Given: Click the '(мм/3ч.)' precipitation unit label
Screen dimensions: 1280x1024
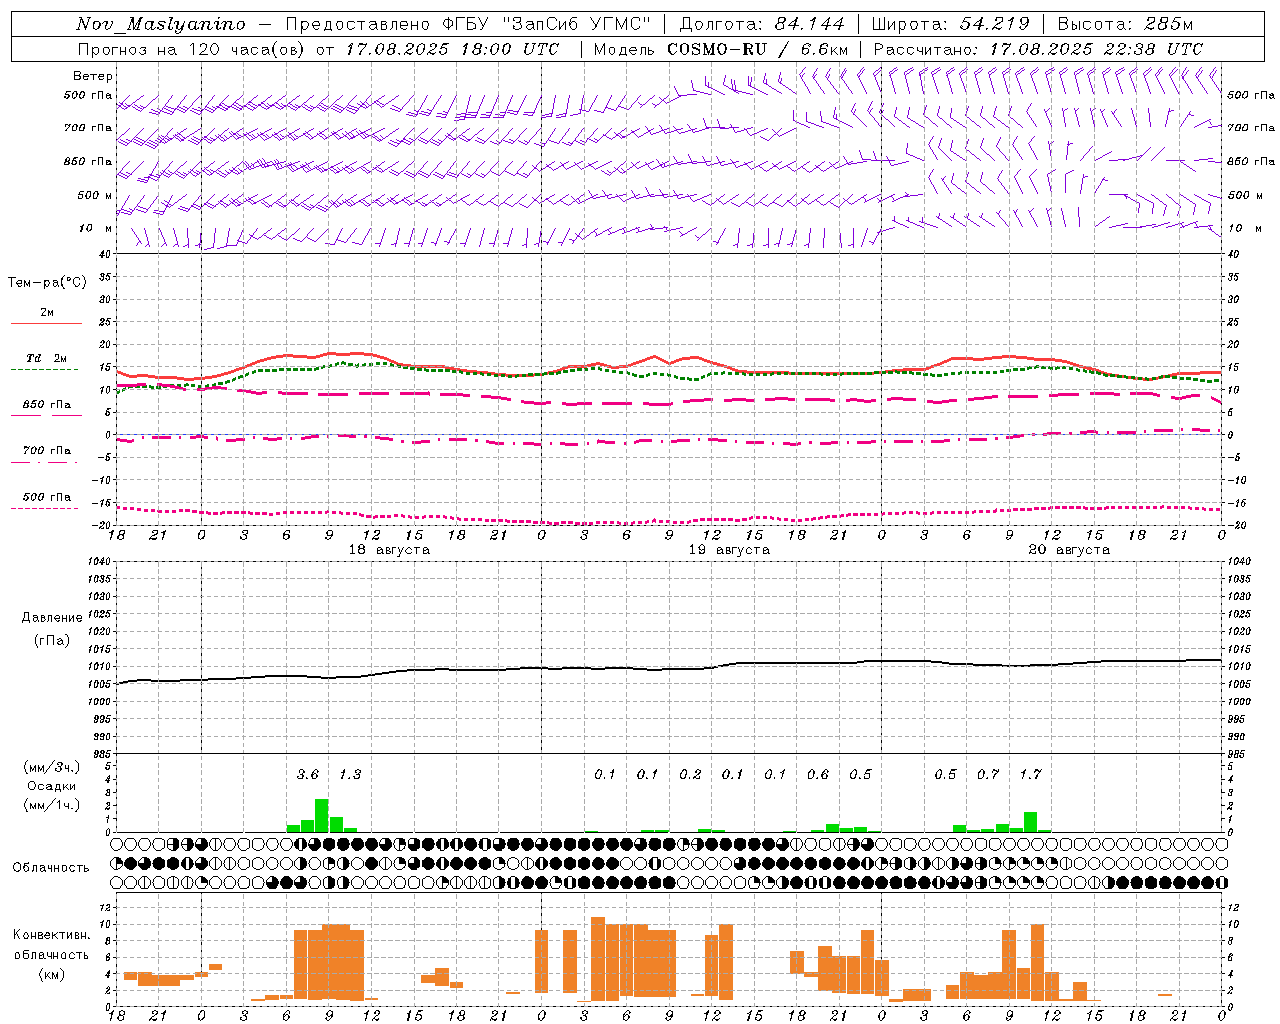Looking at the screenshot, I should [51, 767].
